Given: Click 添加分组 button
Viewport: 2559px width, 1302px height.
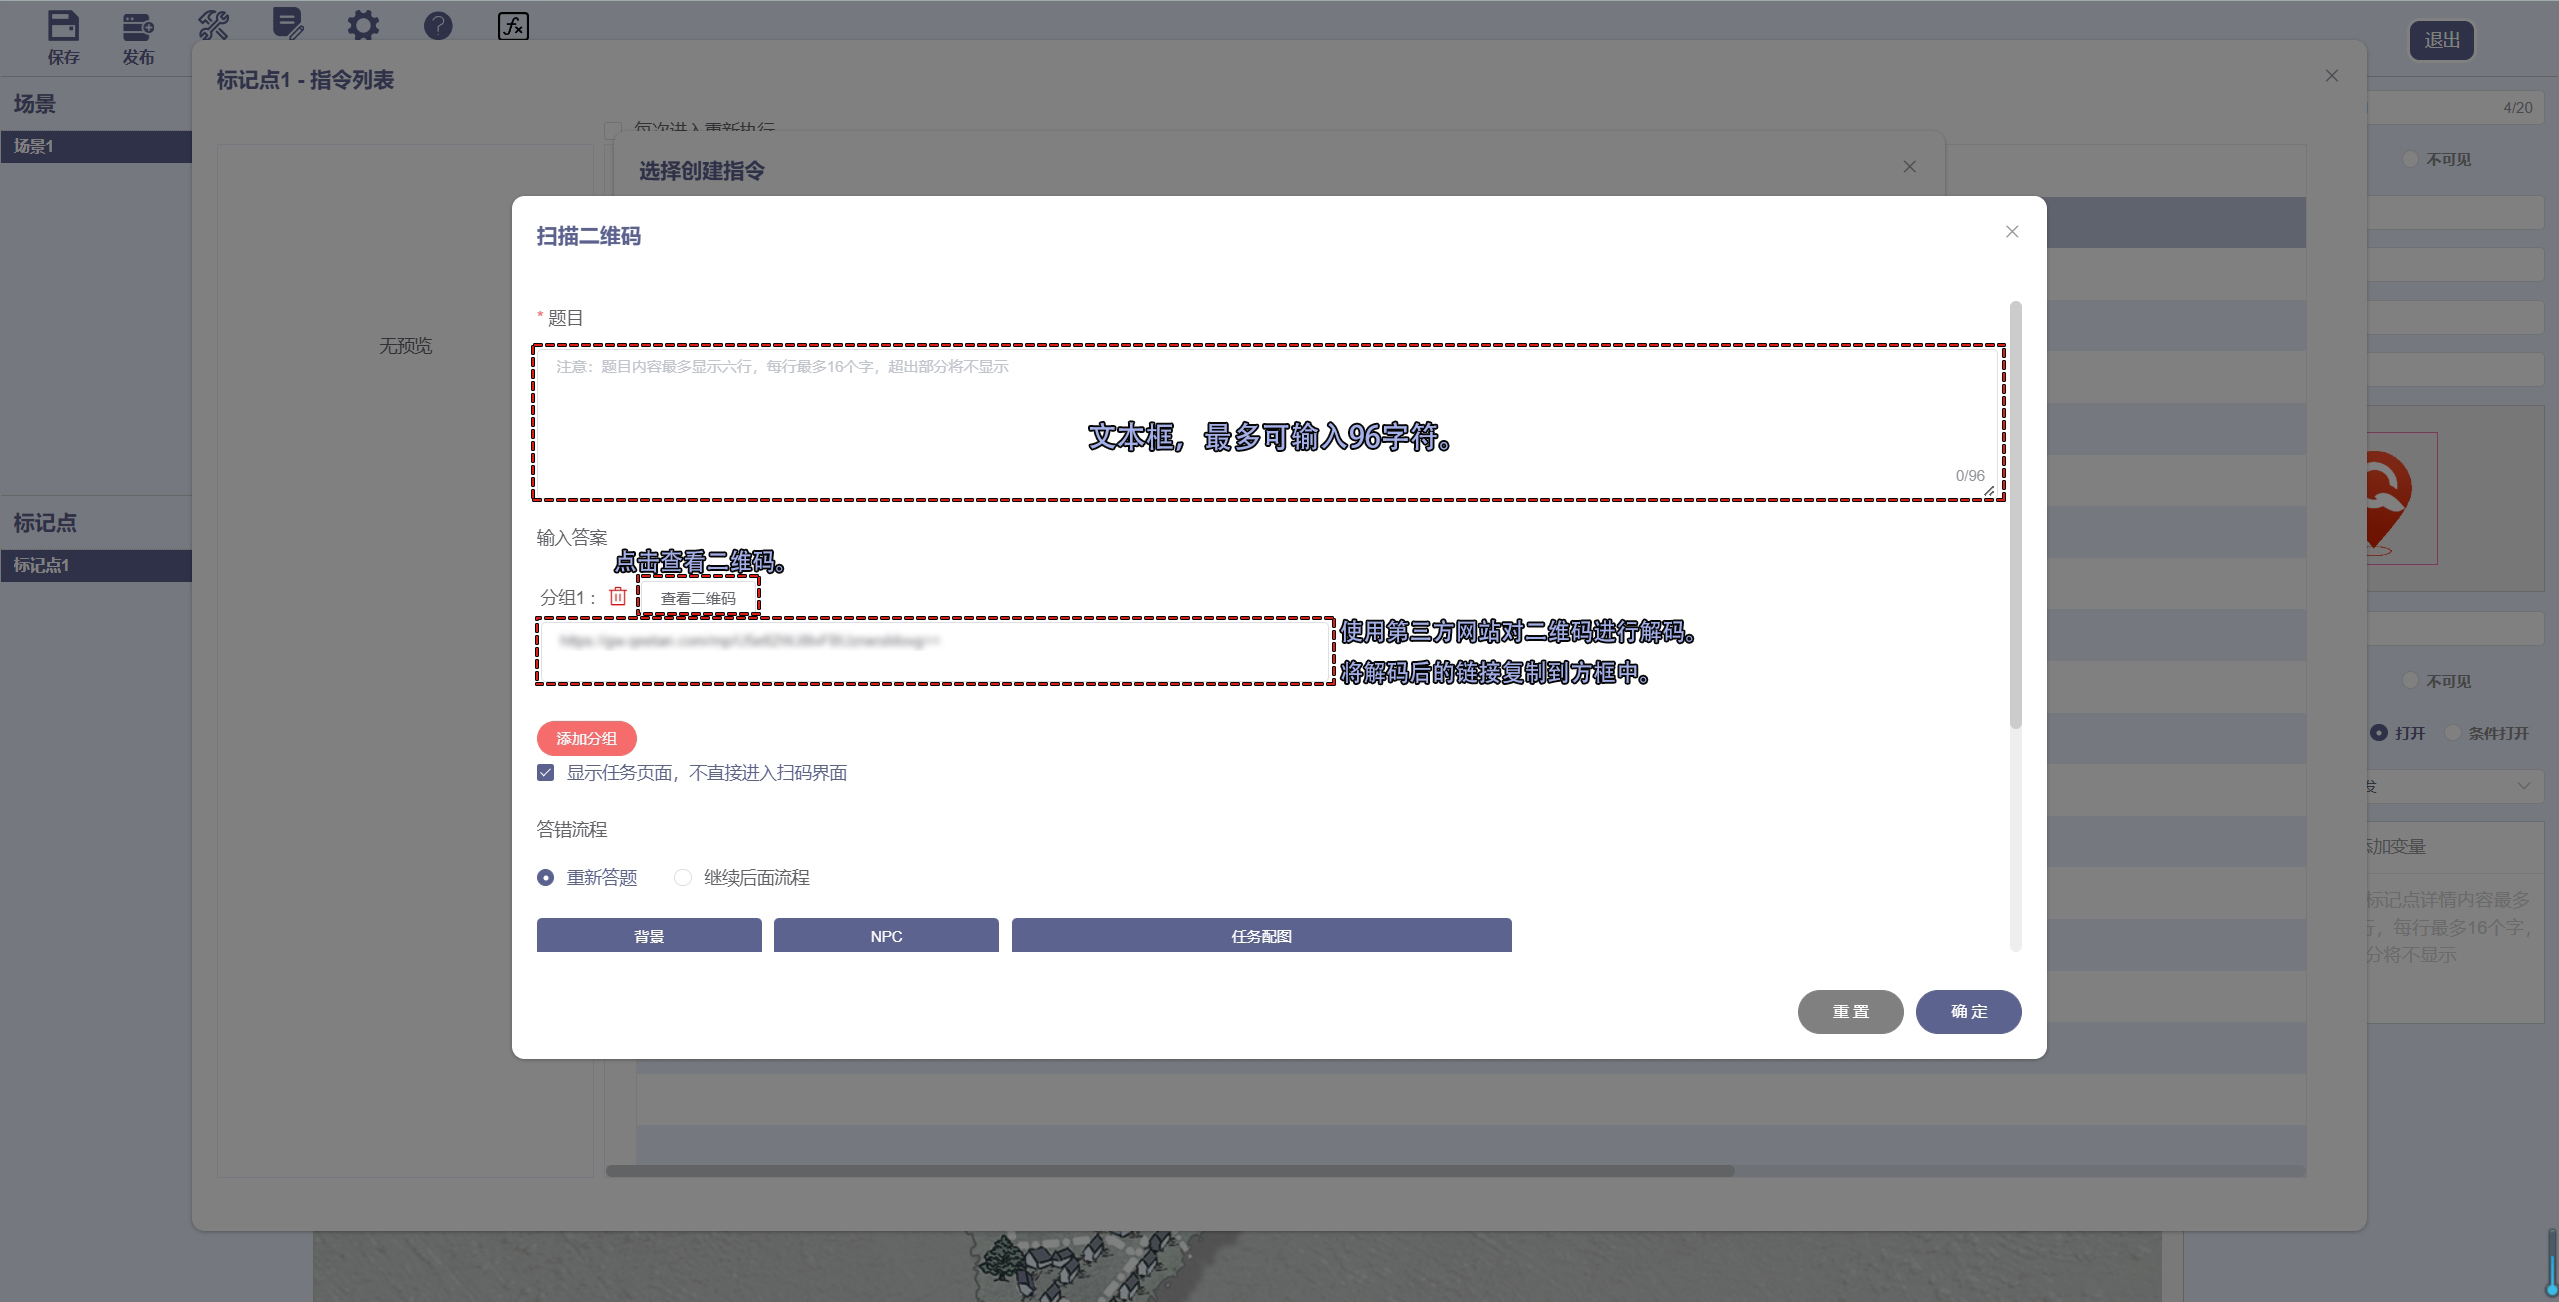Looking at the screenshot, I should pyautogui.click(x=586, y=738).
